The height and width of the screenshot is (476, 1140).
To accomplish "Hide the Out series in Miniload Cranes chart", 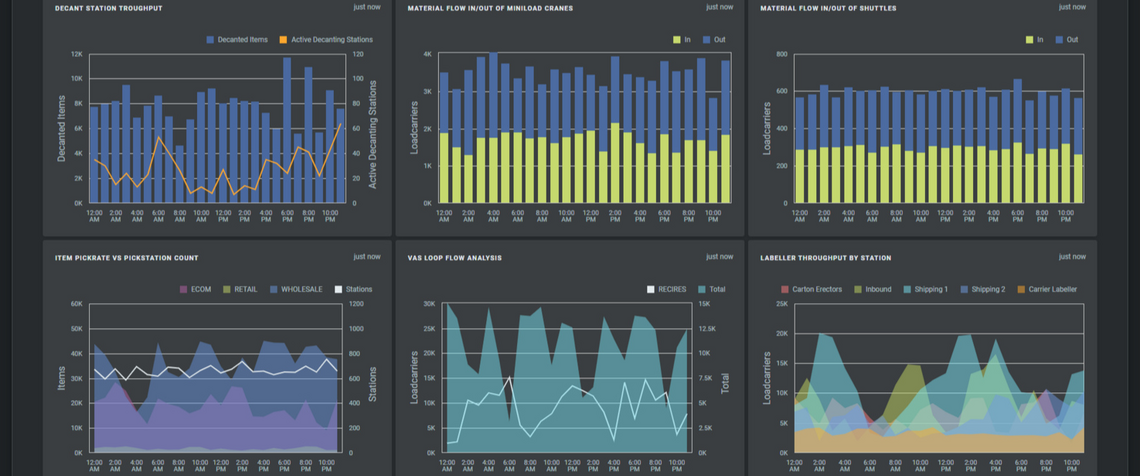I will coord(714,40).
